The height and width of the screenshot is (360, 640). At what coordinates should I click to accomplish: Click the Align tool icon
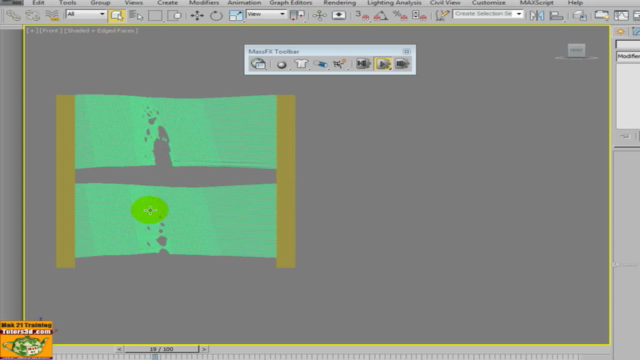[556, 16]
